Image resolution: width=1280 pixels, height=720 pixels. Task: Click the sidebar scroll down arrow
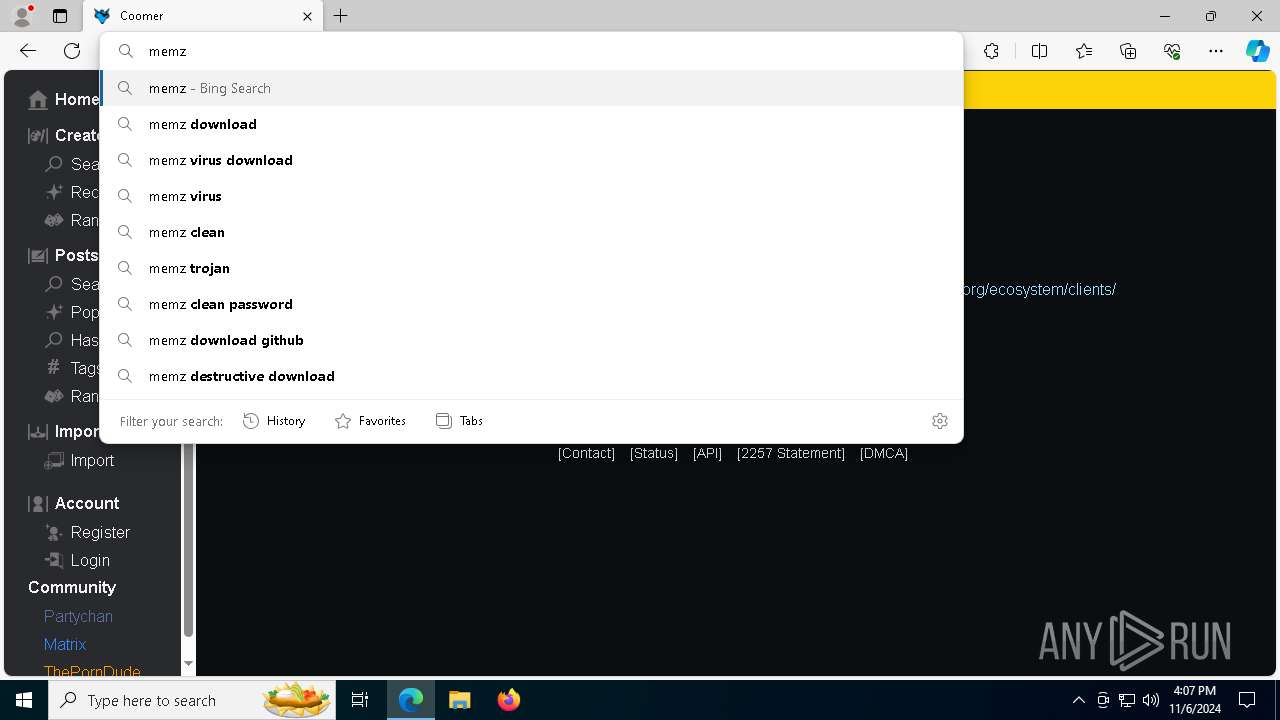(x=188, y=663)
